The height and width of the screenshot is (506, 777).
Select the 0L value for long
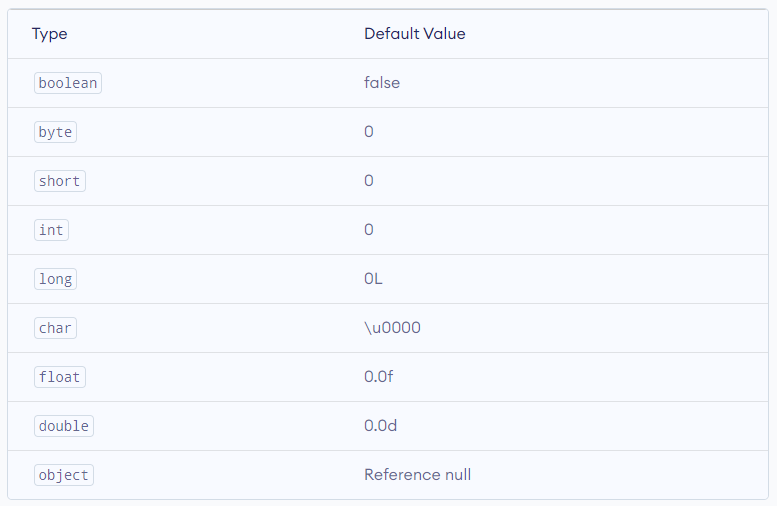[373, 279]
